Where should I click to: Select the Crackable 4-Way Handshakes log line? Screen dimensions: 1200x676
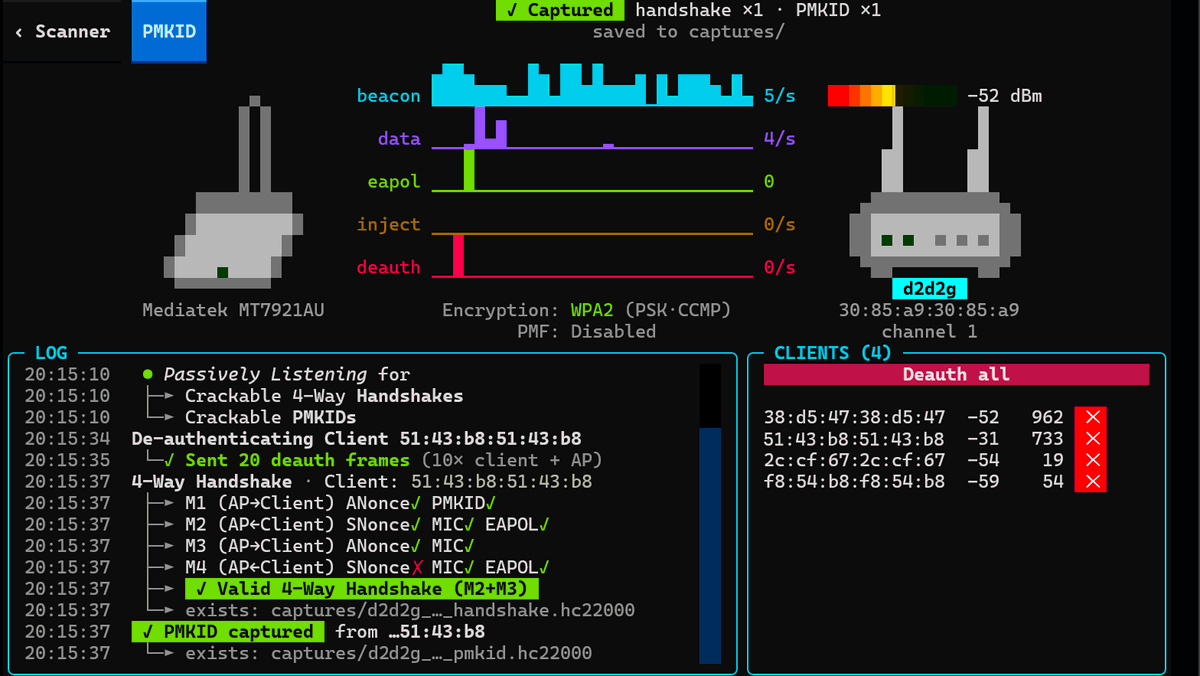click(x=324, y=396)
